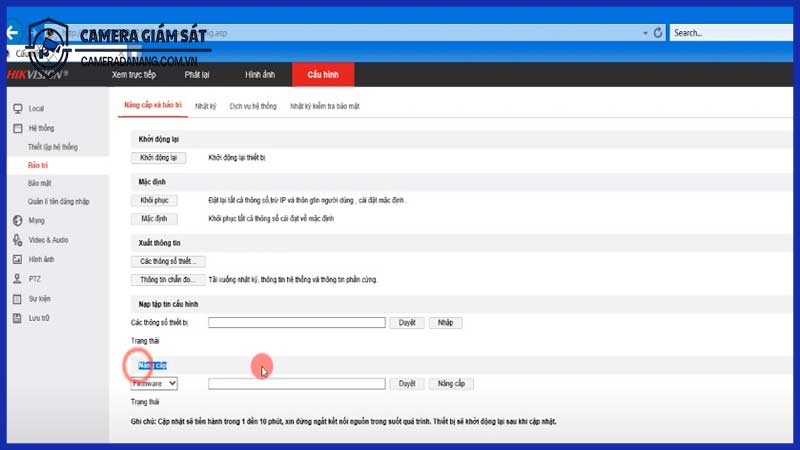This screenshot has width=800, height=450.
Task: Select the PTZ icon in sidebar
Action: click(16, 279)
